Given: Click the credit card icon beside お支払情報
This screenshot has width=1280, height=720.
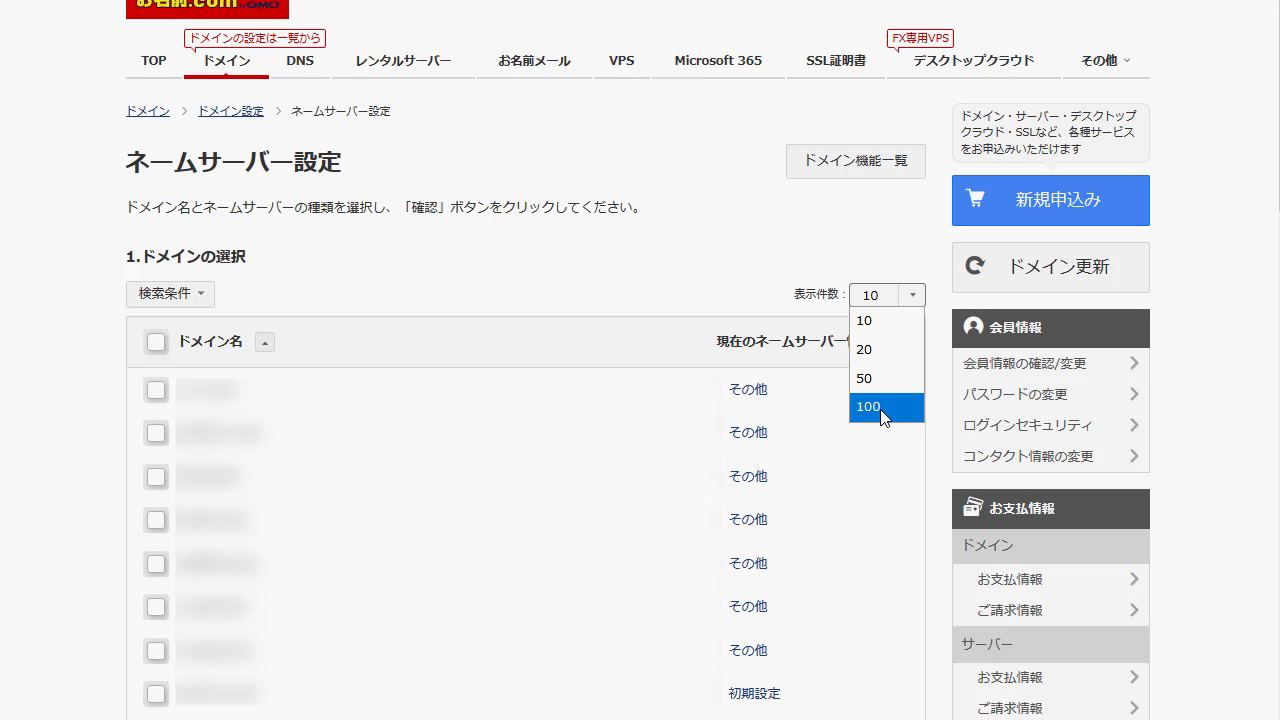Looking at the screenshot, I should [x=973, y=508].
